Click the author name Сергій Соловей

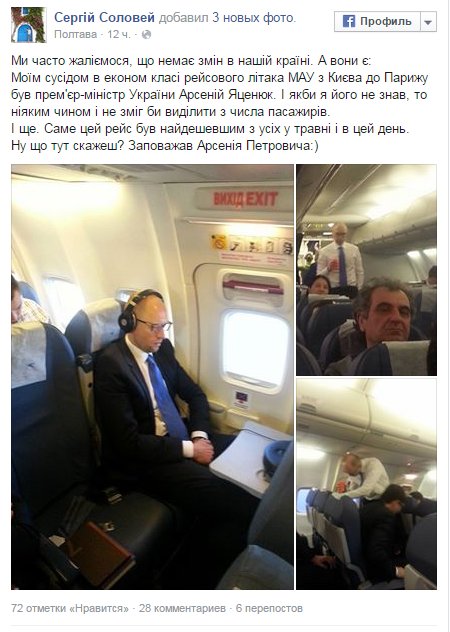point(104,17)
